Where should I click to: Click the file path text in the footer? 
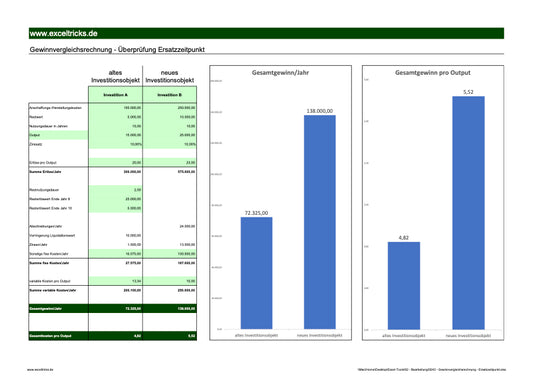tap(432, 370)
